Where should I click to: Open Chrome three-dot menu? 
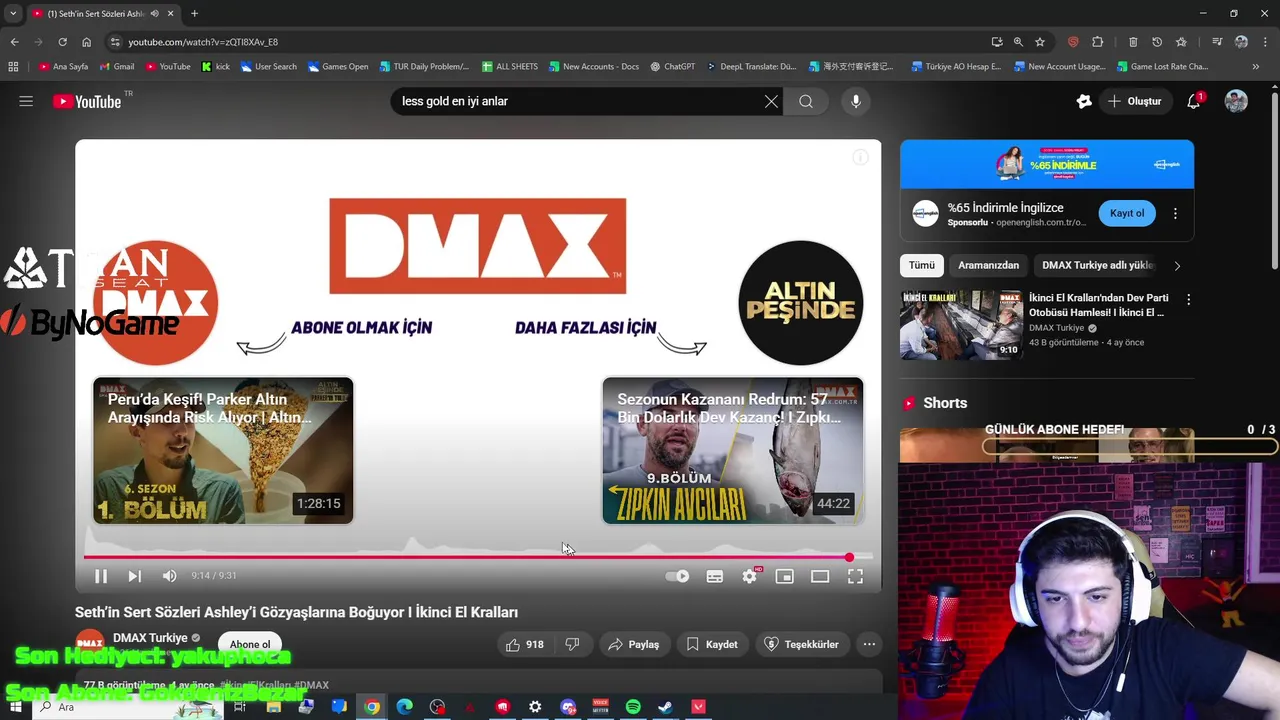point(1265,42)
